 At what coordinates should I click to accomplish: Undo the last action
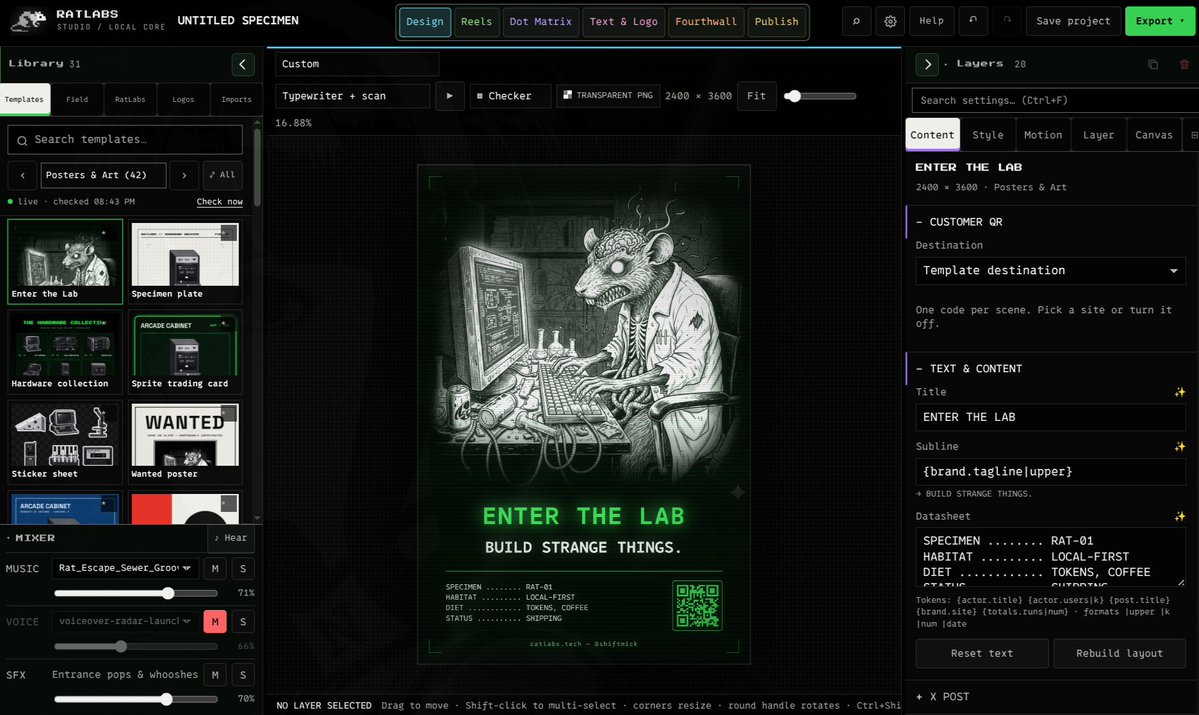pyautogui.click(x=973, y=21)
